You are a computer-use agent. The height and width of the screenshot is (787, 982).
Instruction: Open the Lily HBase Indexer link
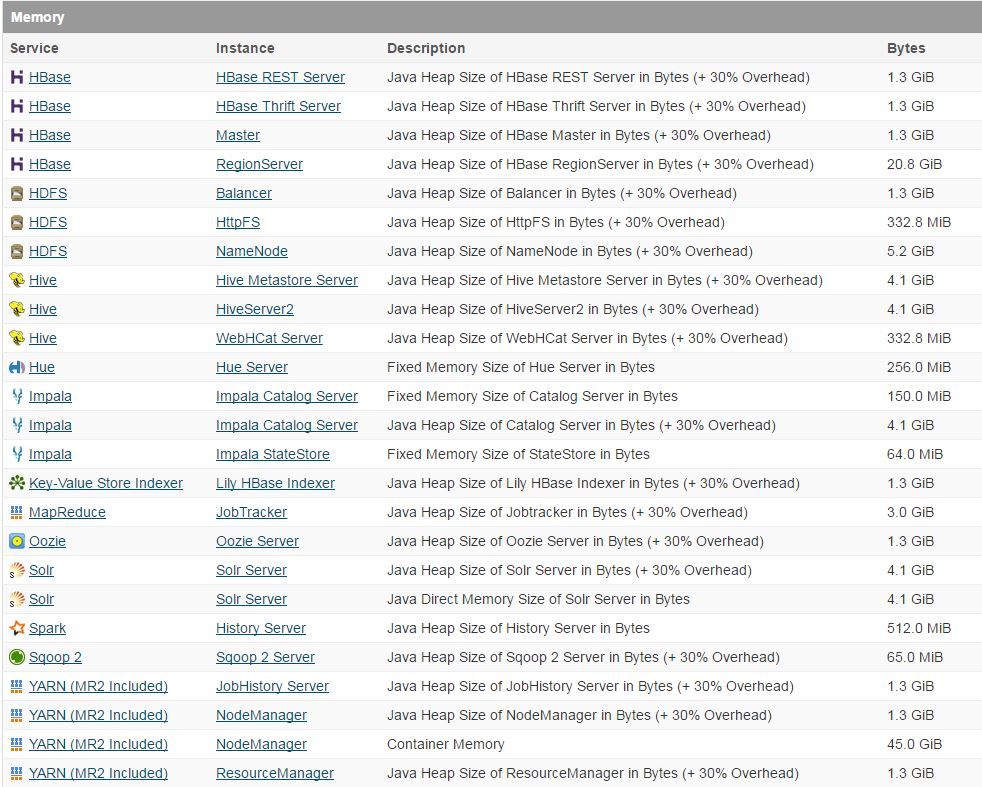(x=275, y=483)
